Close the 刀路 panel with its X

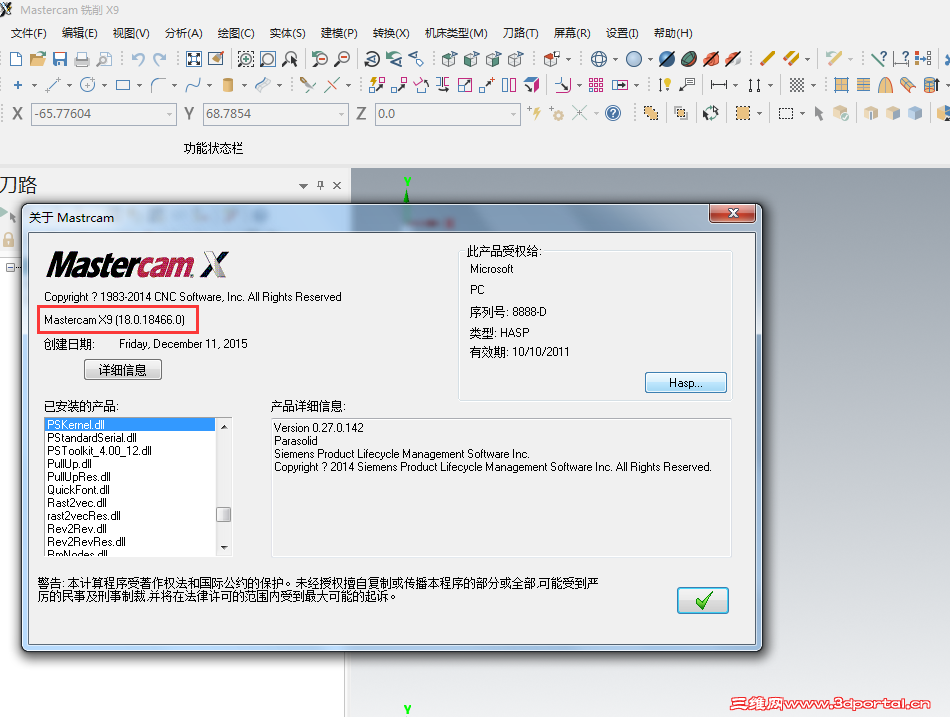click(337, 185)
